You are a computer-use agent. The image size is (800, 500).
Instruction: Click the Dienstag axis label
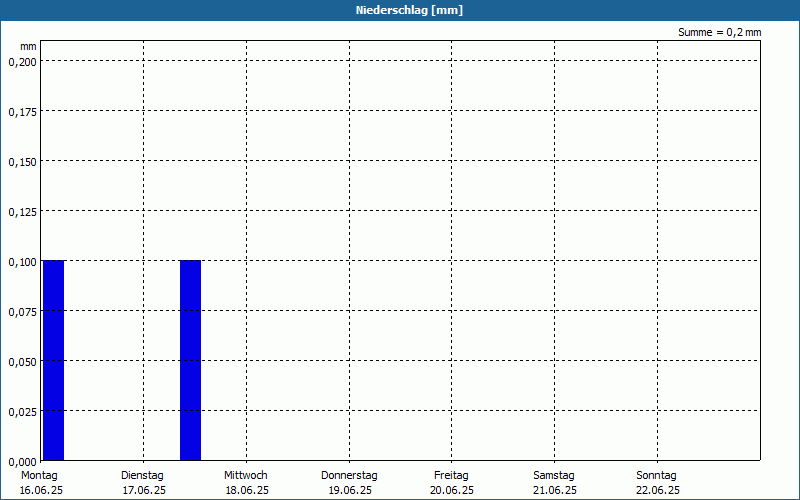click(x=142, y=475)
